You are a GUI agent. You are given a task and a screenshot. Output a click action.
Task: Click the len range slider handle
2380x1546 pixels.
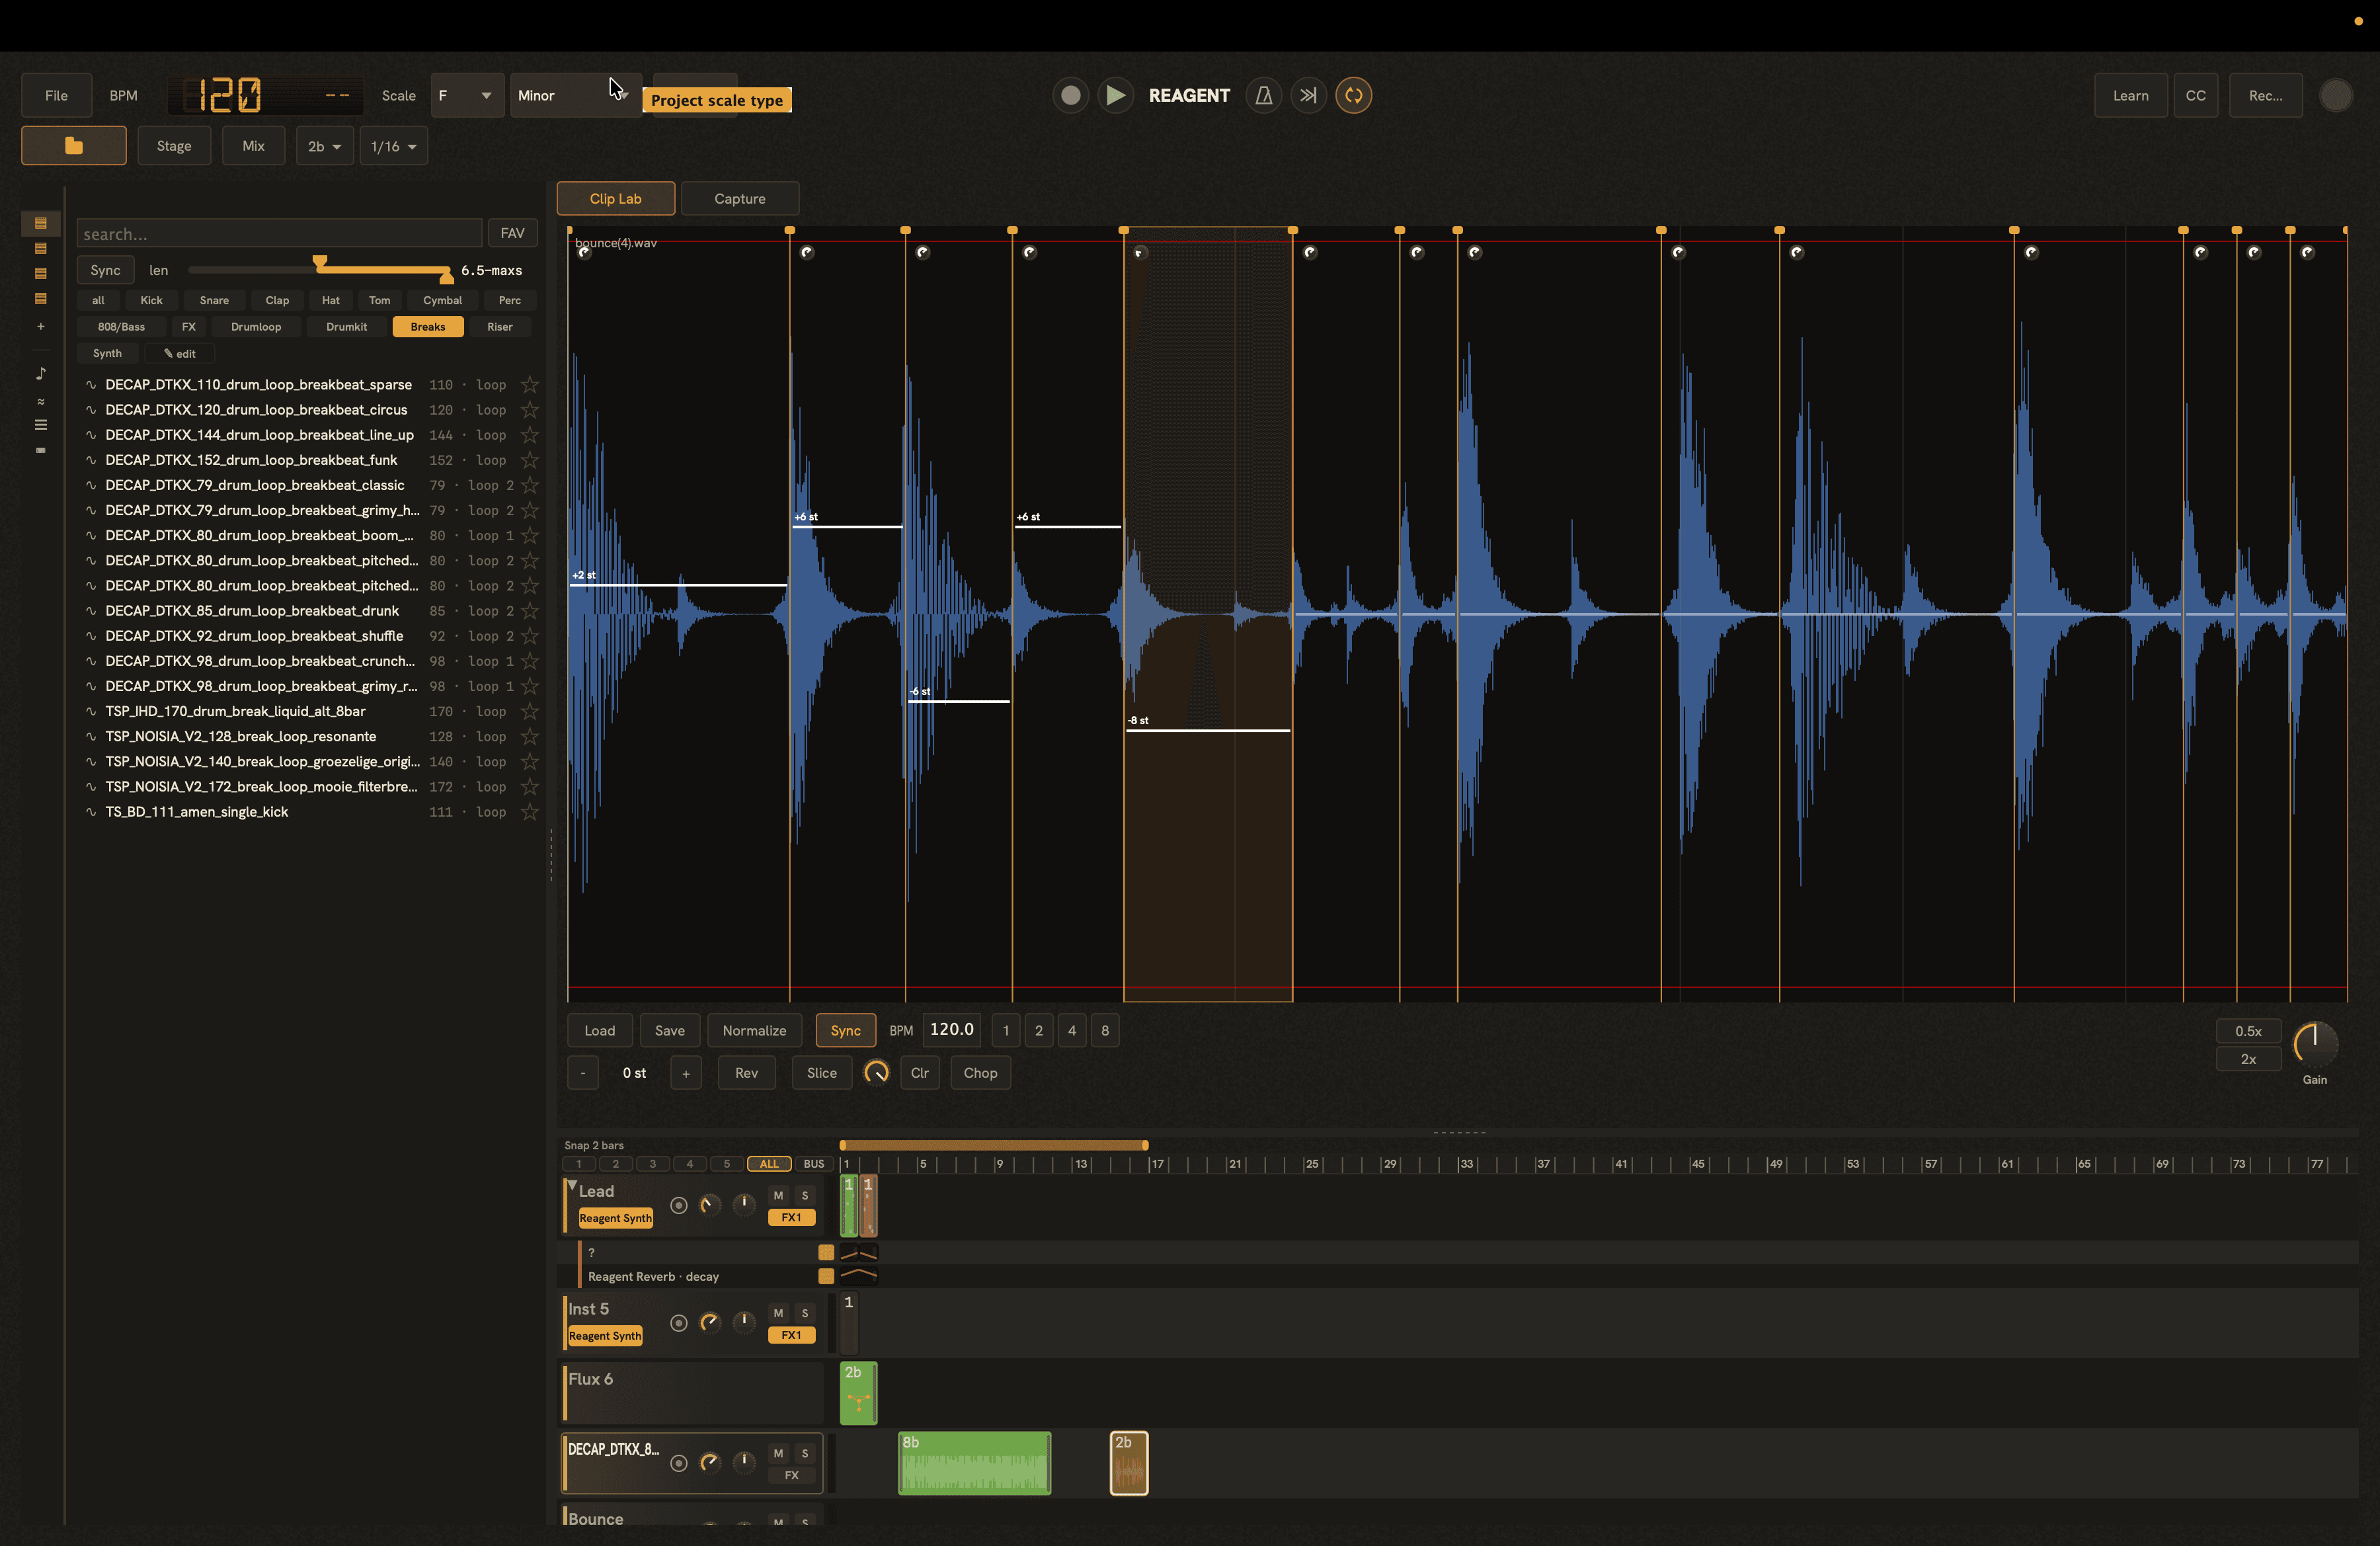(320, 262)
